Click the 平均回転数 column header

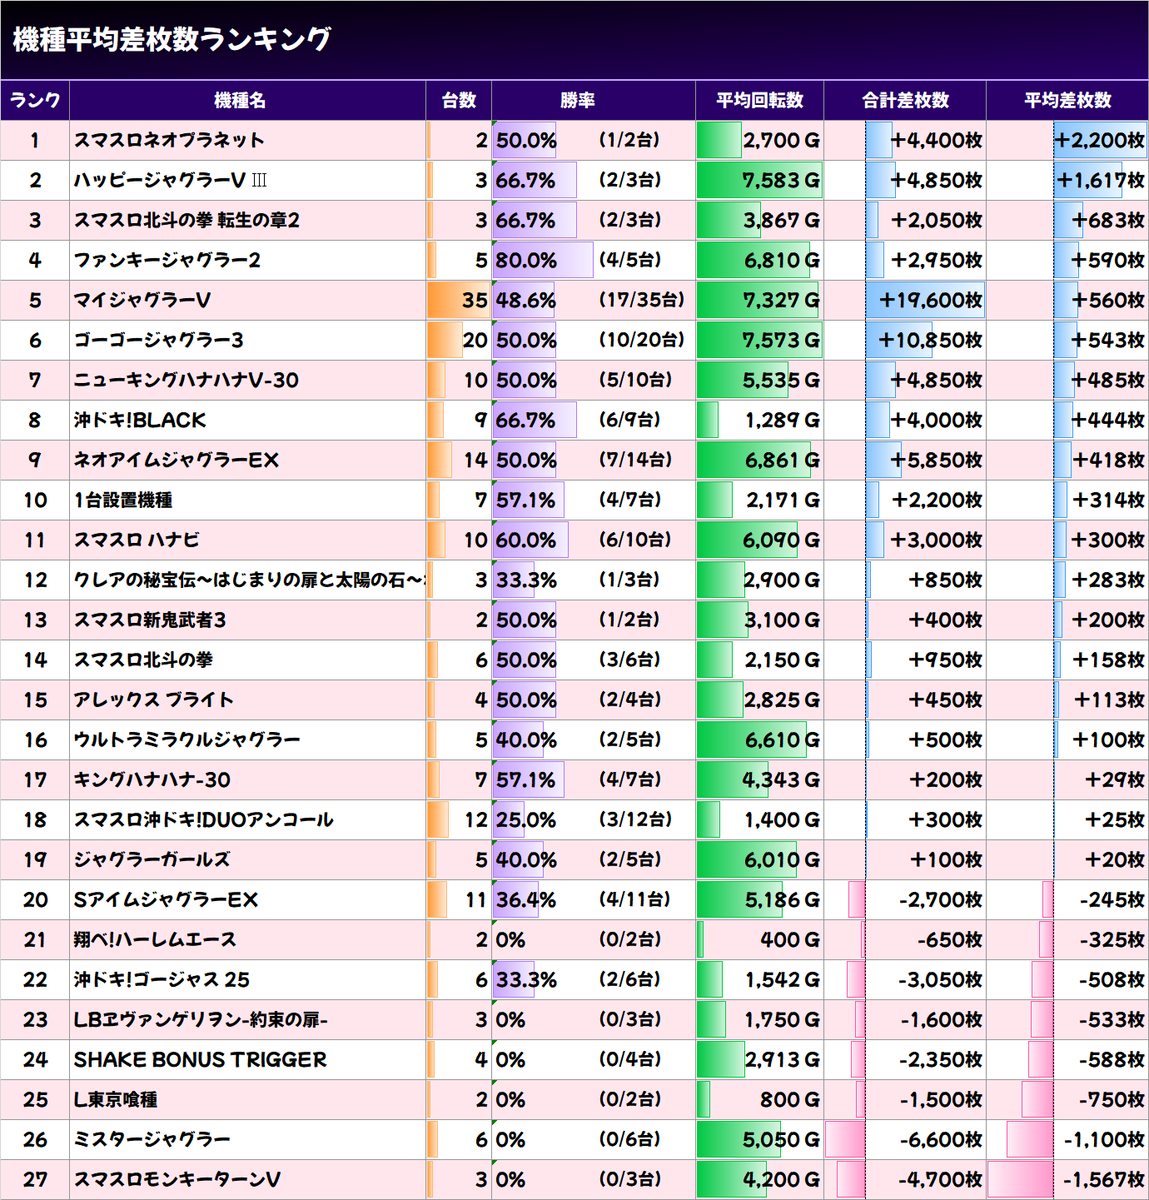point(759,100)
